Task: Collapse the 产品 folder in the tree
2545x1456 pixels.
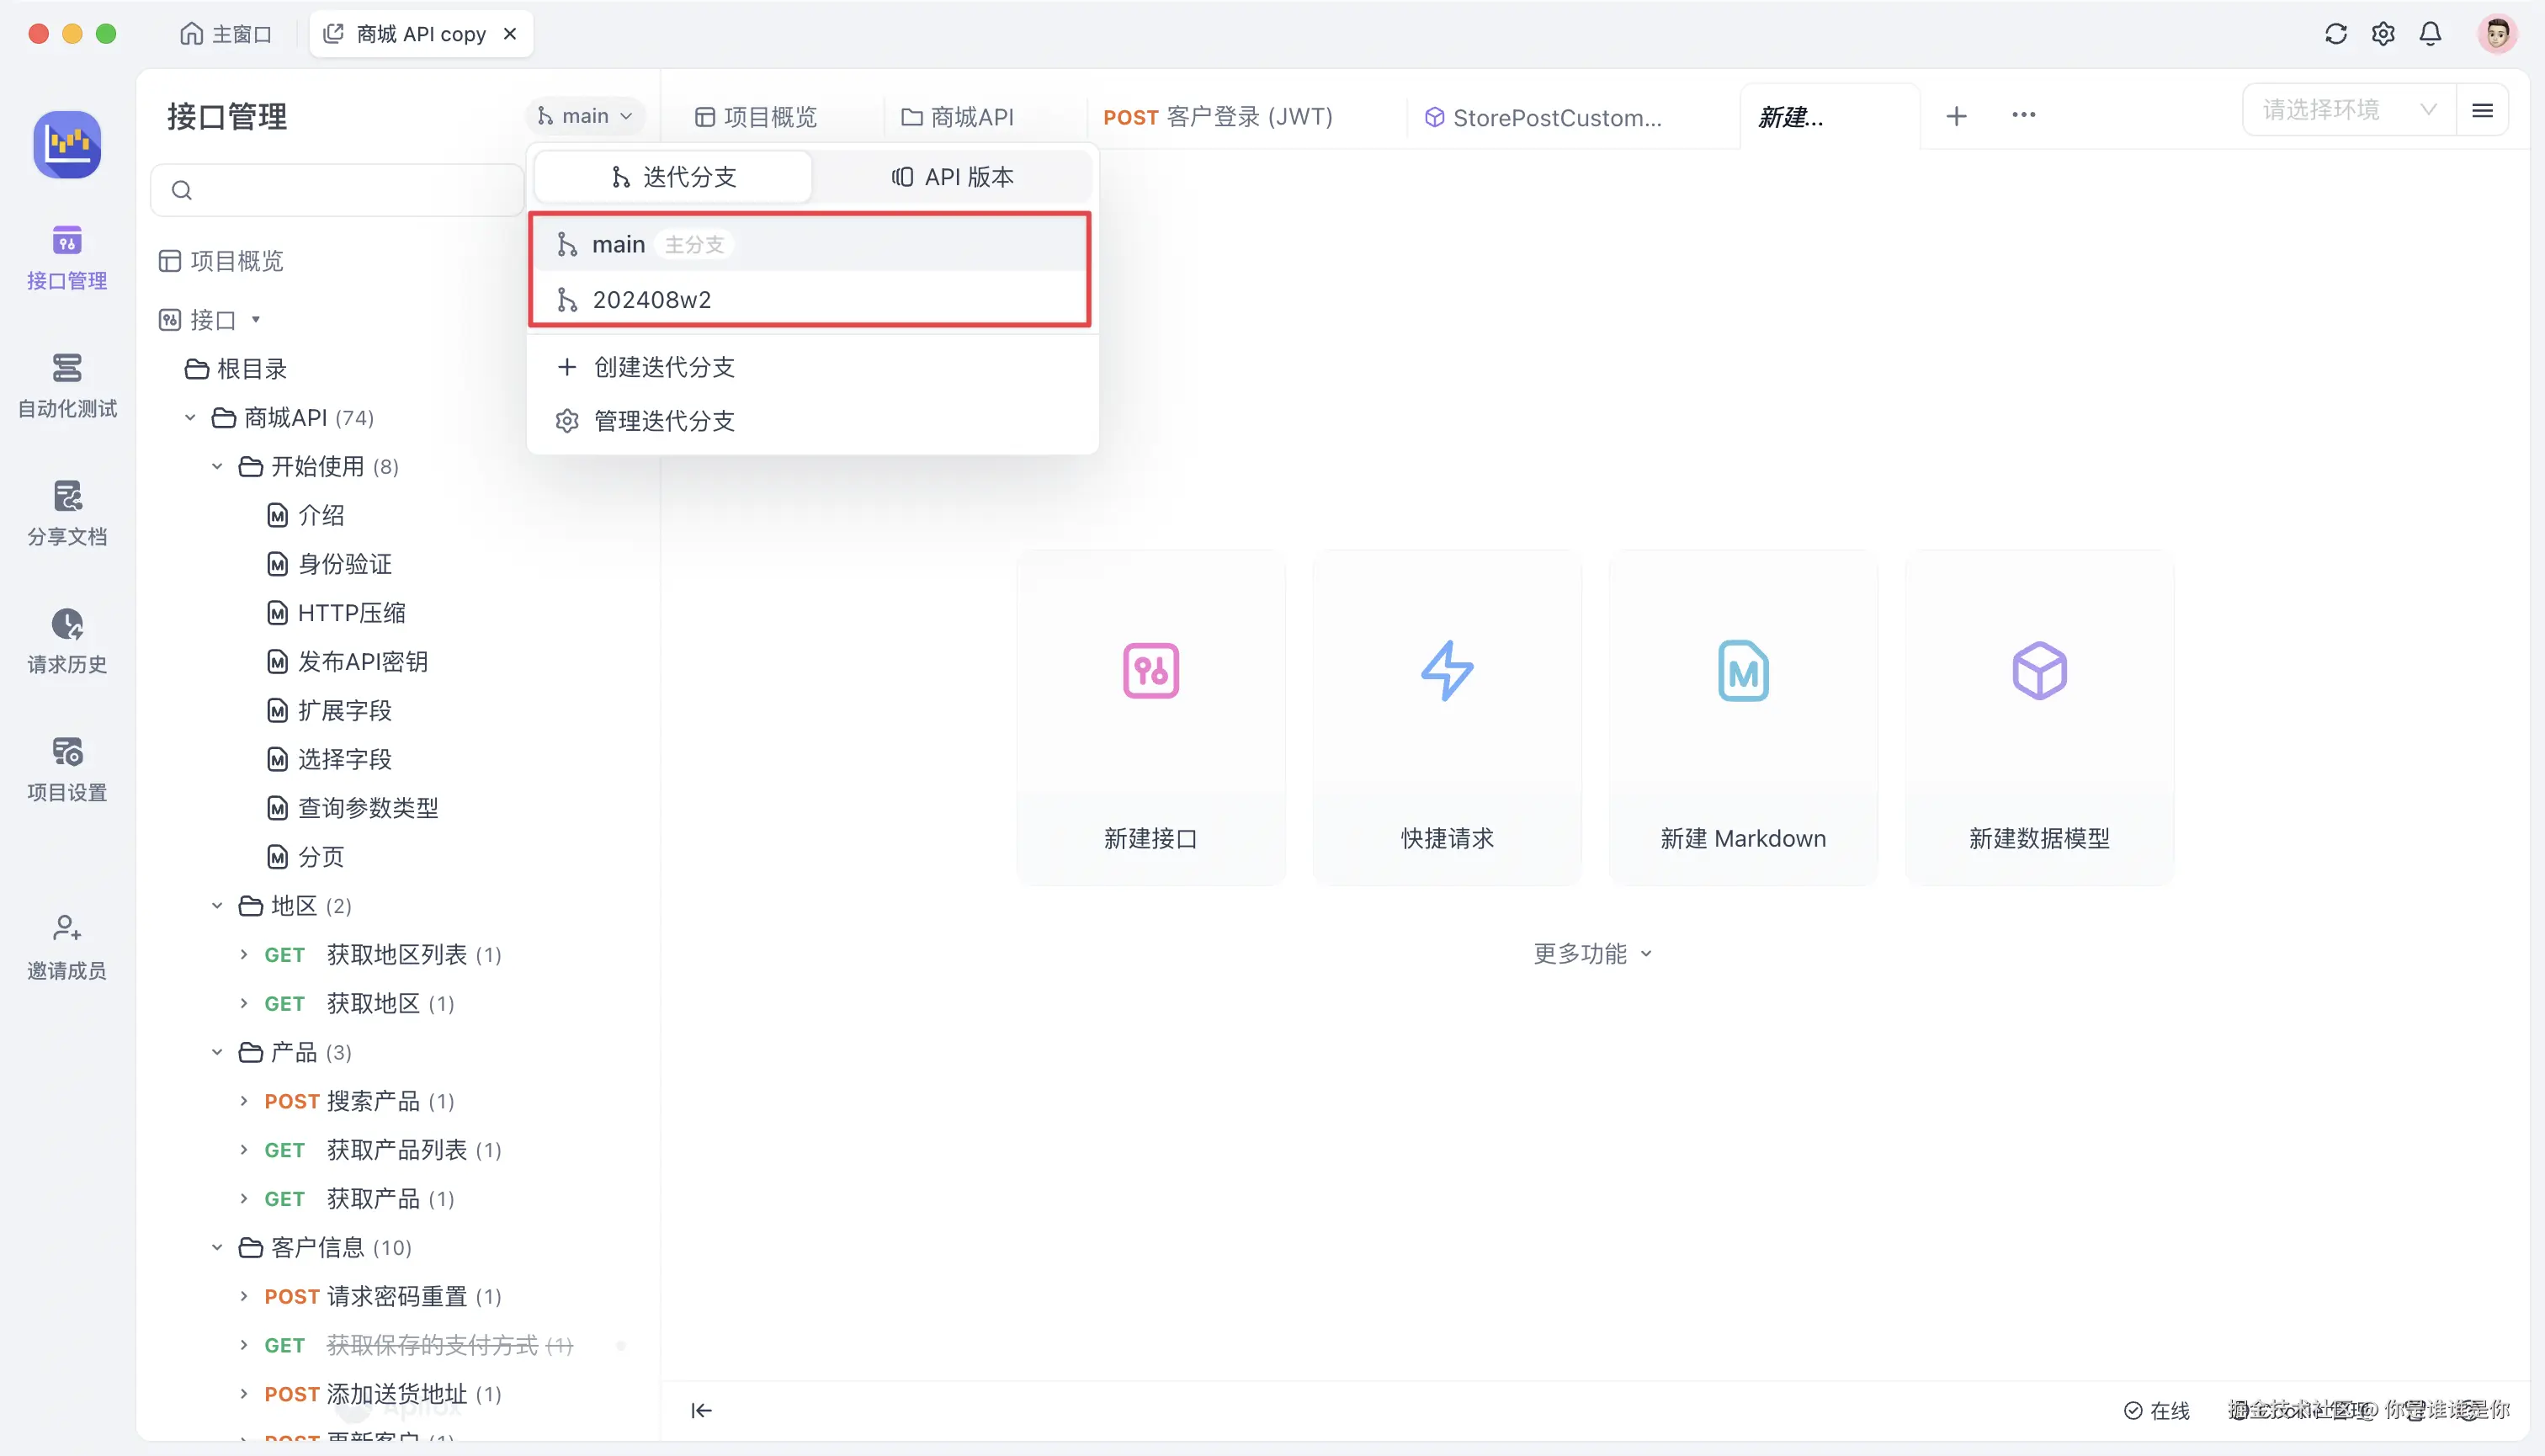Action: click(216, 1051)
